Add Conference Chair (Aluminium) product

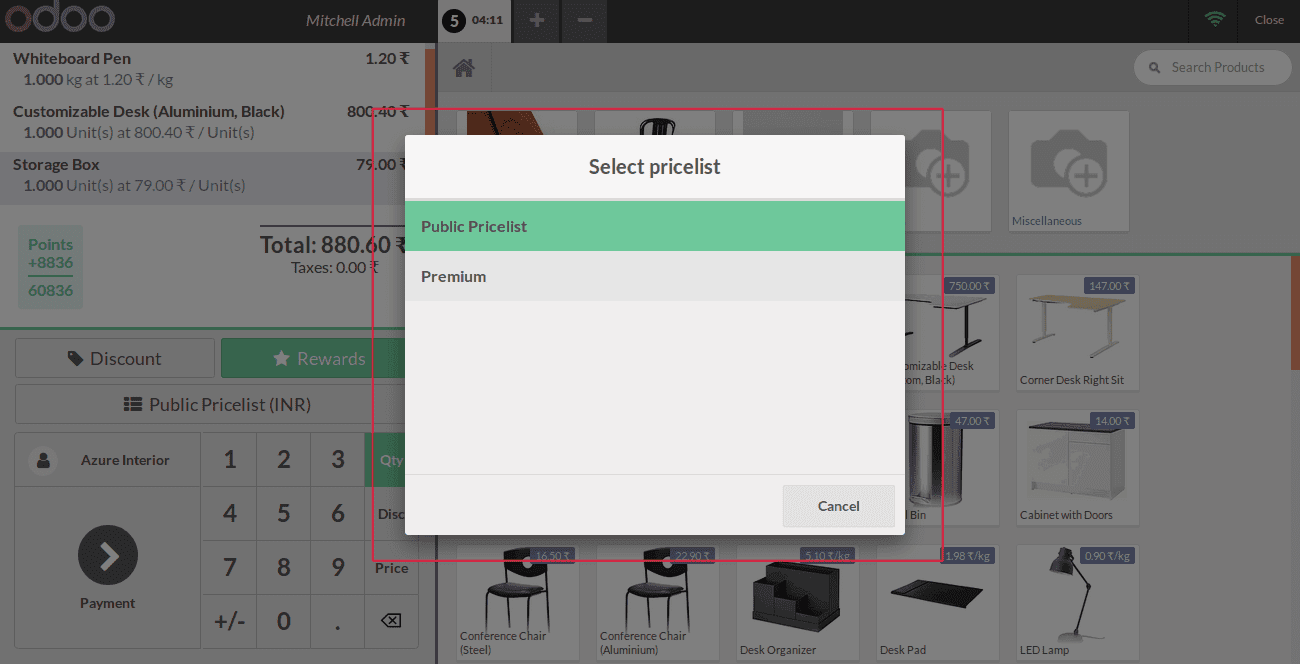(x=657, y=603)
